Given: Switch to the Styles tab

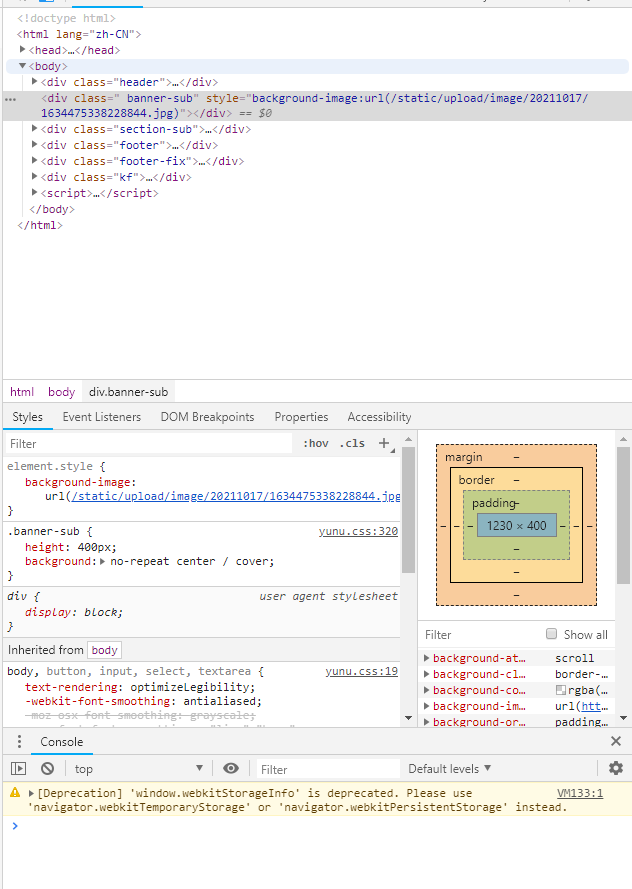Looking at the screenshot, I should [x=27, y=417].
